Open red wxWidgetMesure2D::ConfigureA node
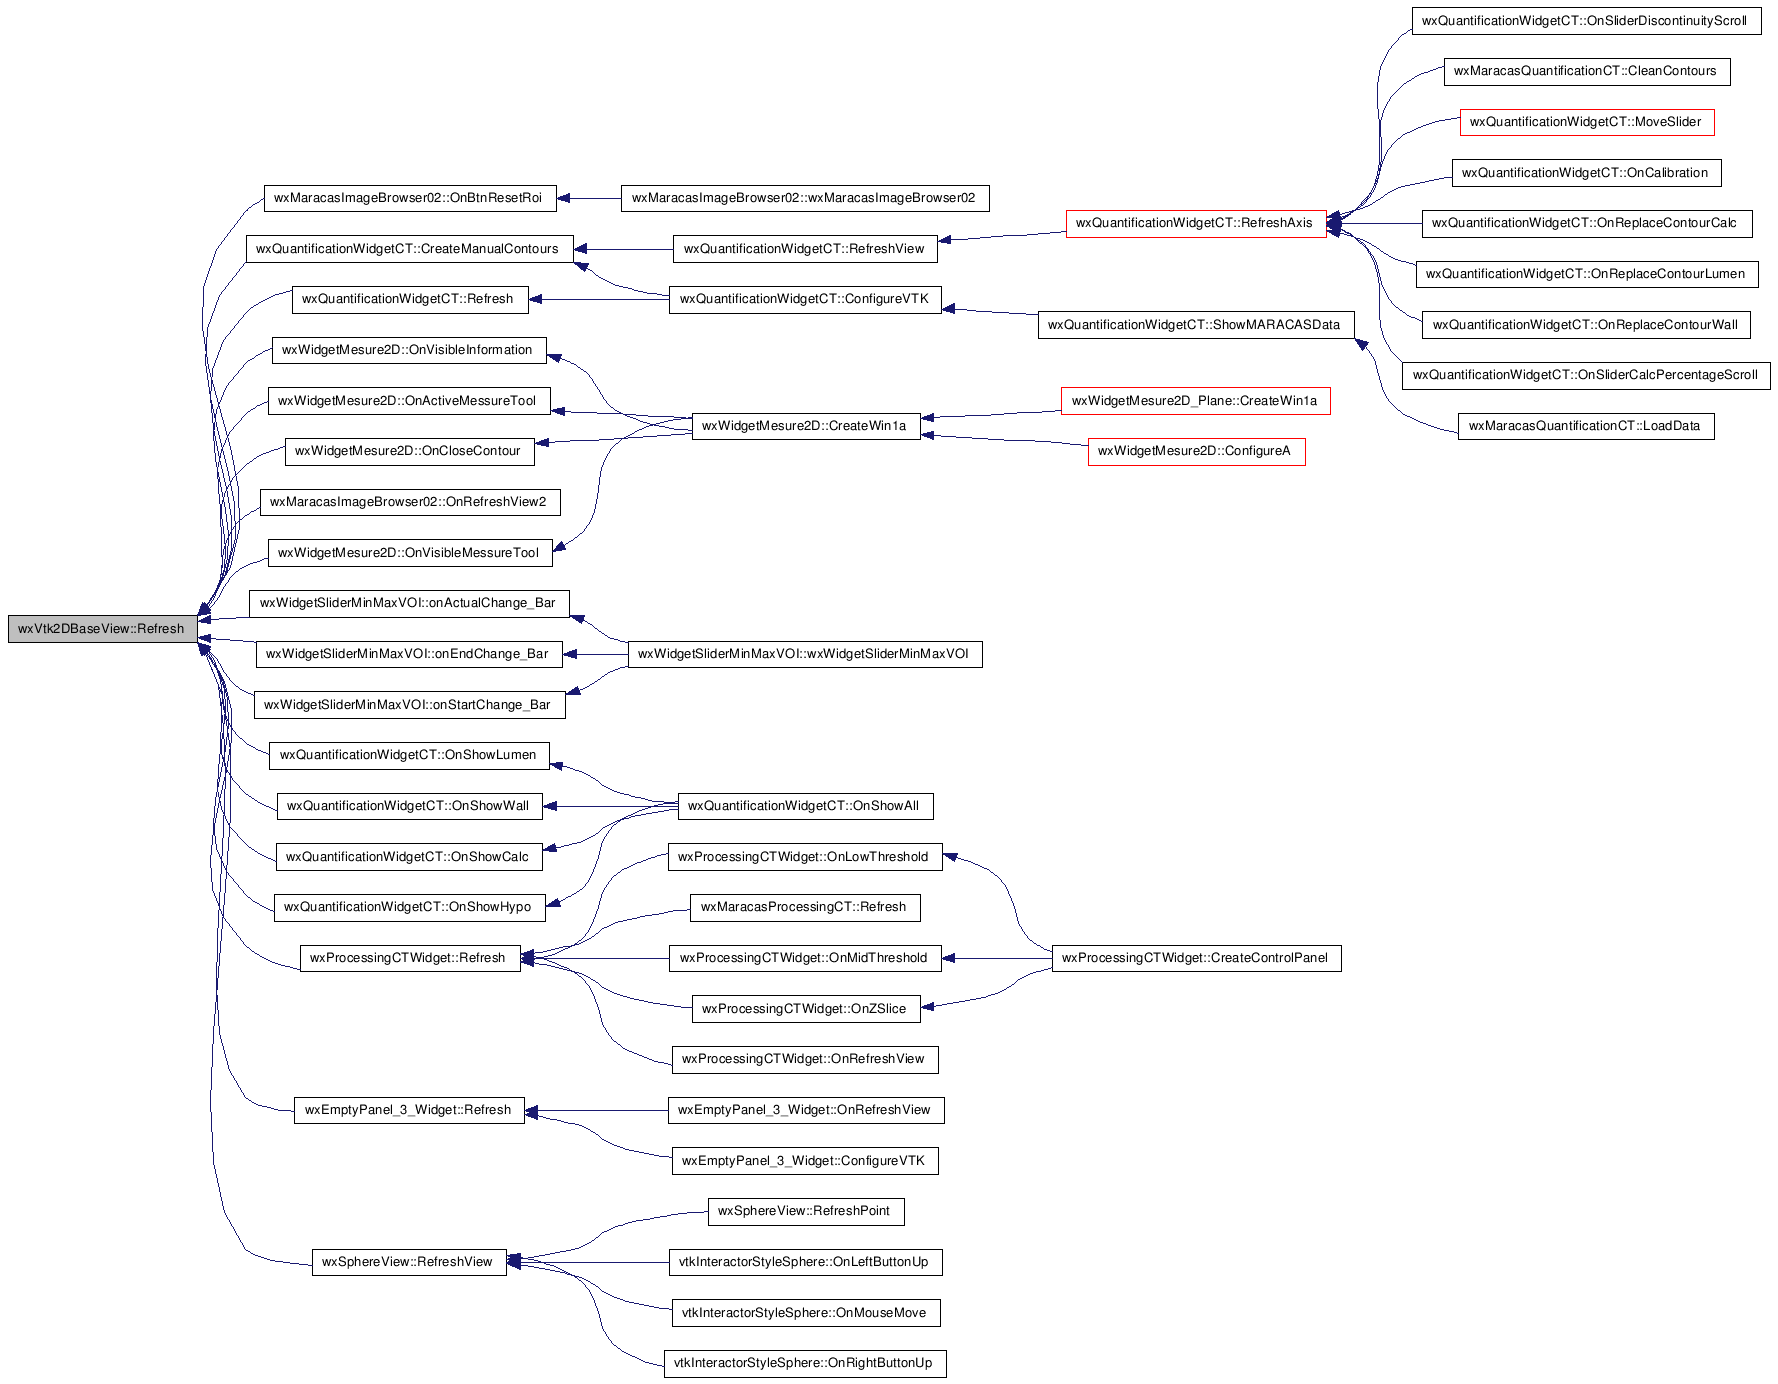The height and width of the screenshot is (1384, 1778). (x=1196, y=451)
